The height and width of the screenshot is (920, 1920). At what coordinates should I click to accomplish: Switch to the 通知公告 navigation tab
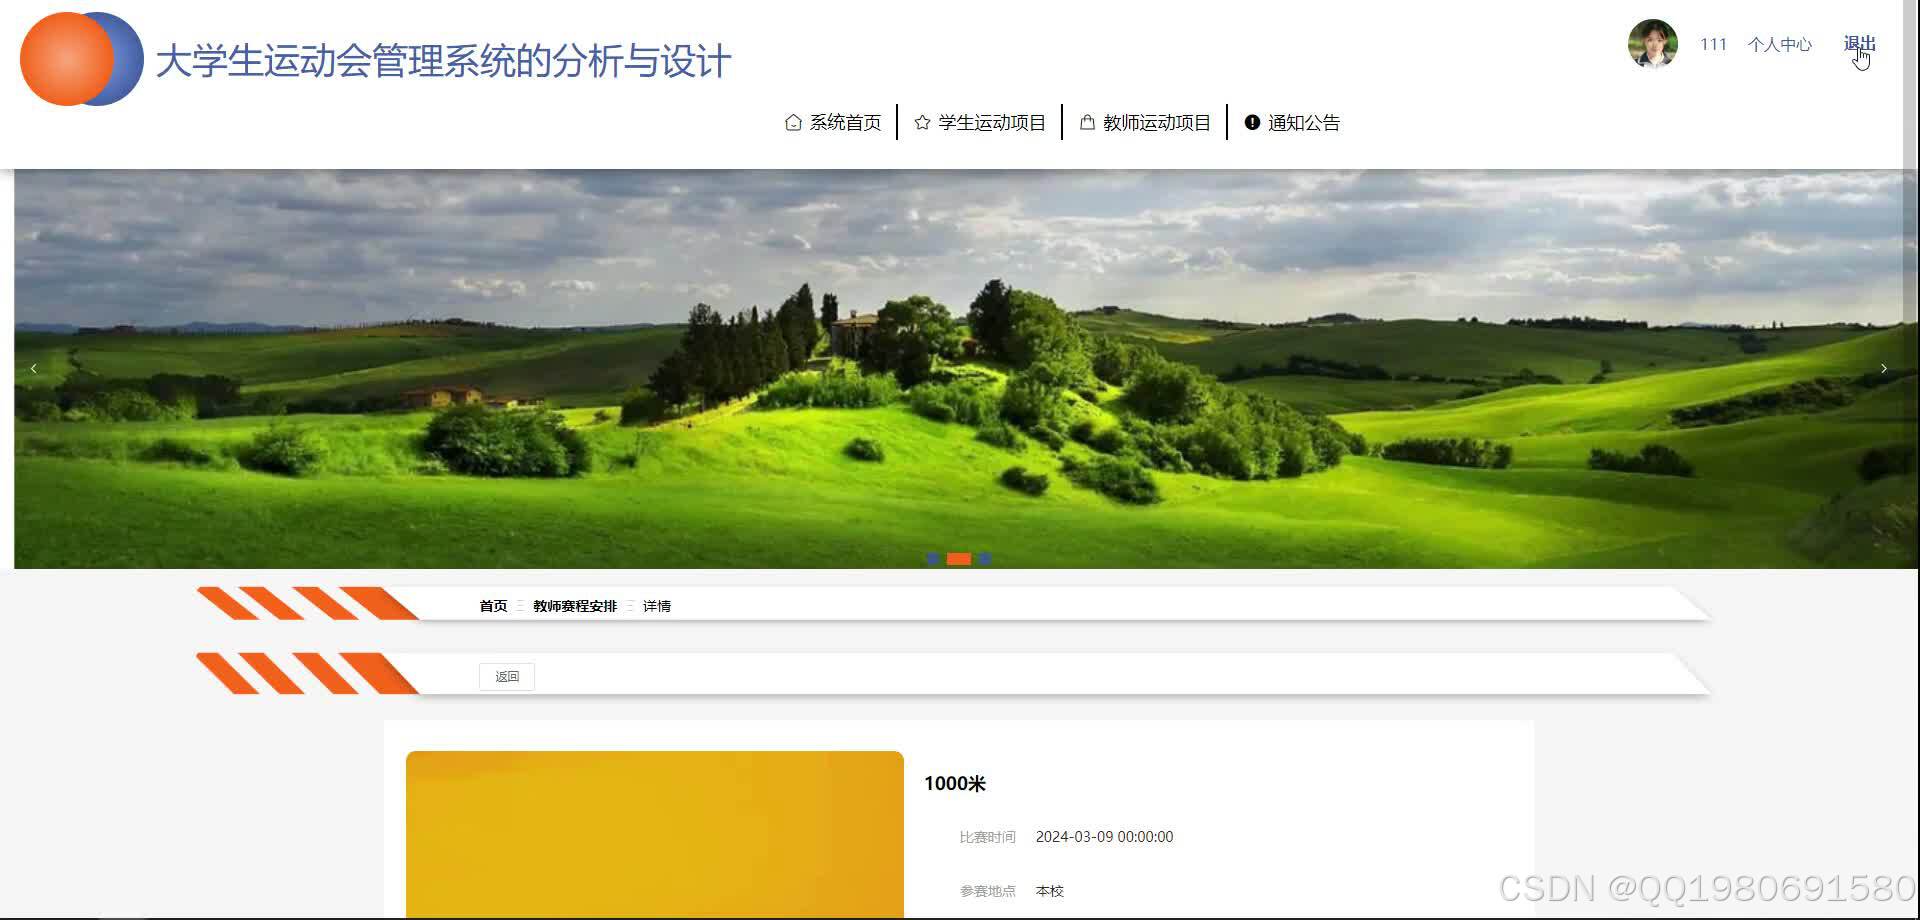[1305, 121]
